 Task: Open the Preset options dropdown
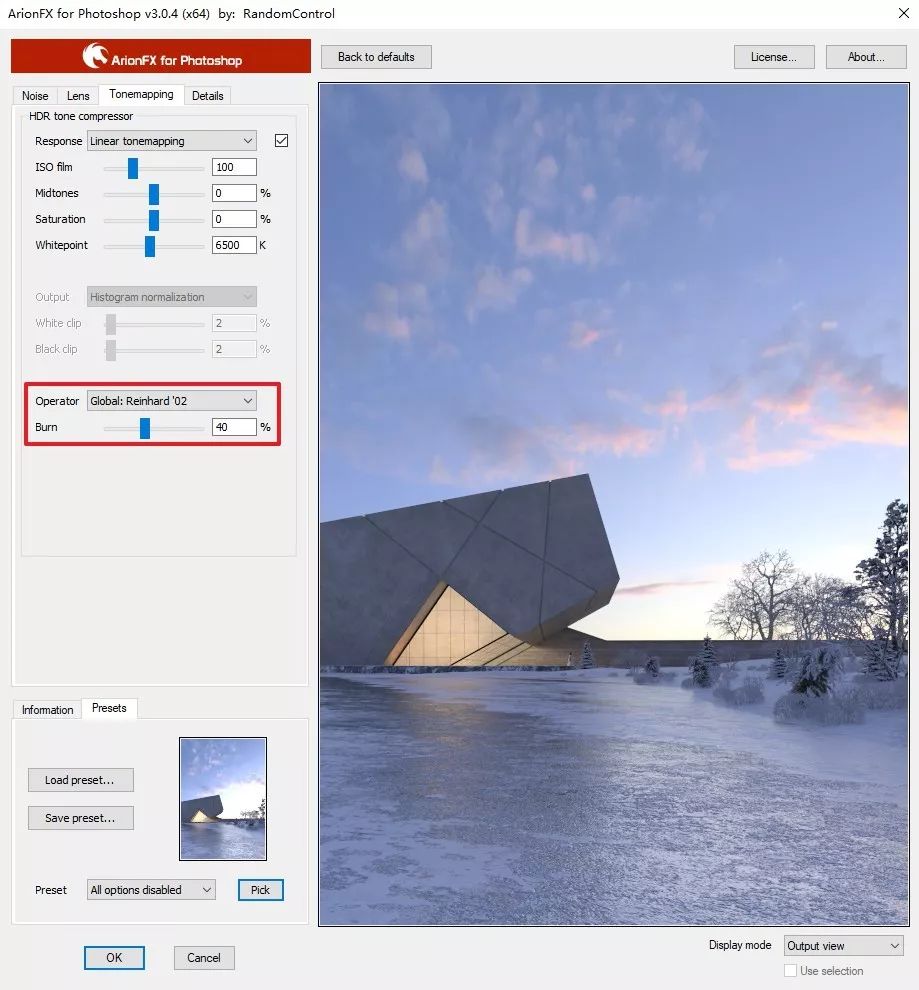click(151, 890)
